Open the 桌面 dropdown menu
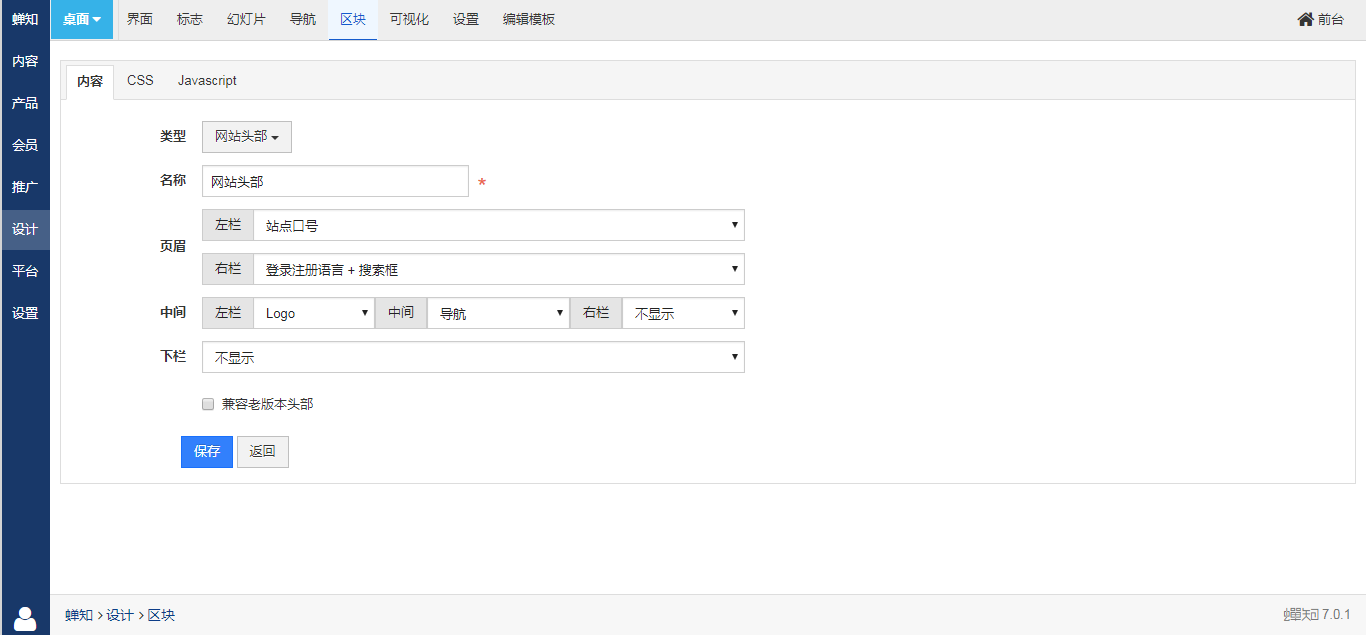Image resolution: width=1366 pixels, height=635 pixels. (x=82, y=19)
